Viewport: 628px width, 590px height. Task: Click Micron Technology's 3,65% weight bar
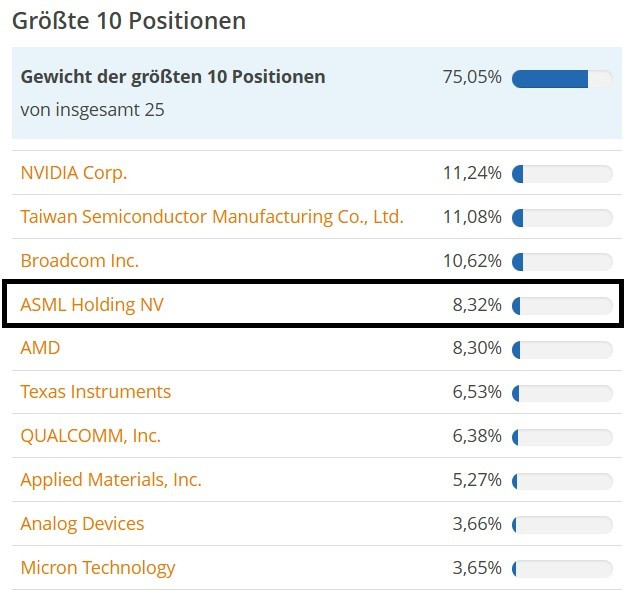(562, 569)
